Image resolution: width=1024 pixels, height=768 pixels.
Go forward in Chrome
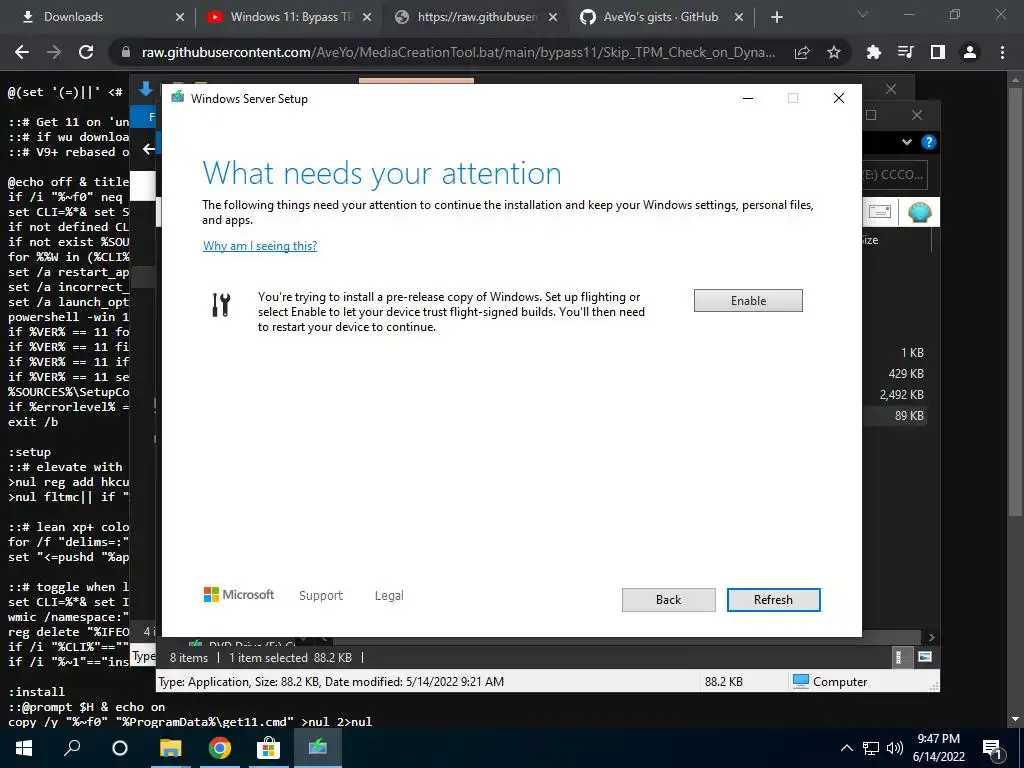[x=54, y=52]
